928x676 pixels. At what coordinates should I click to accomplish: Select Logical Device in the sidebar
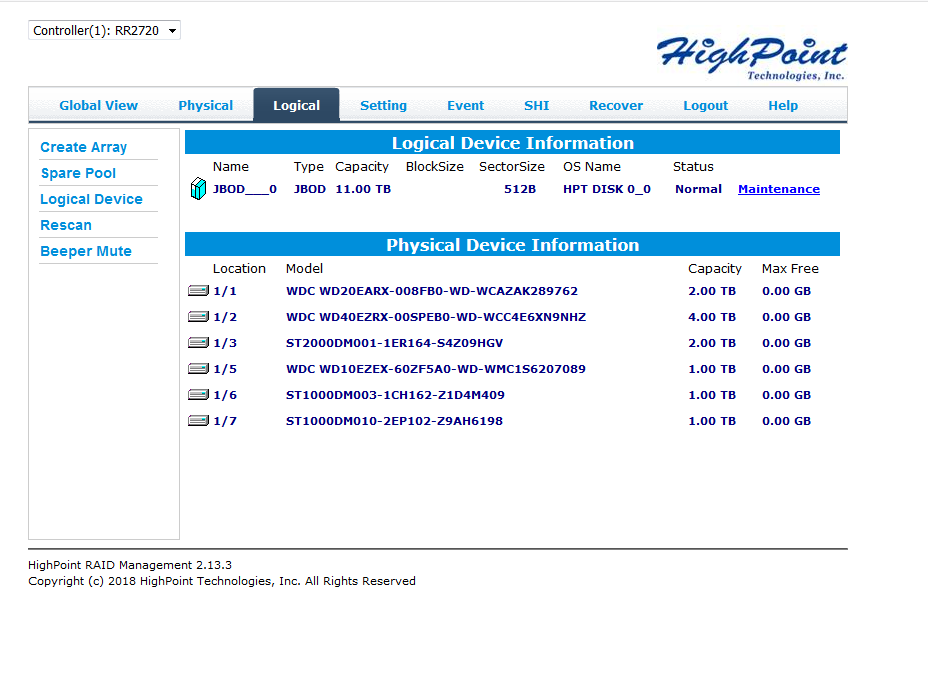pyautogui.click(x=91, y=199)
